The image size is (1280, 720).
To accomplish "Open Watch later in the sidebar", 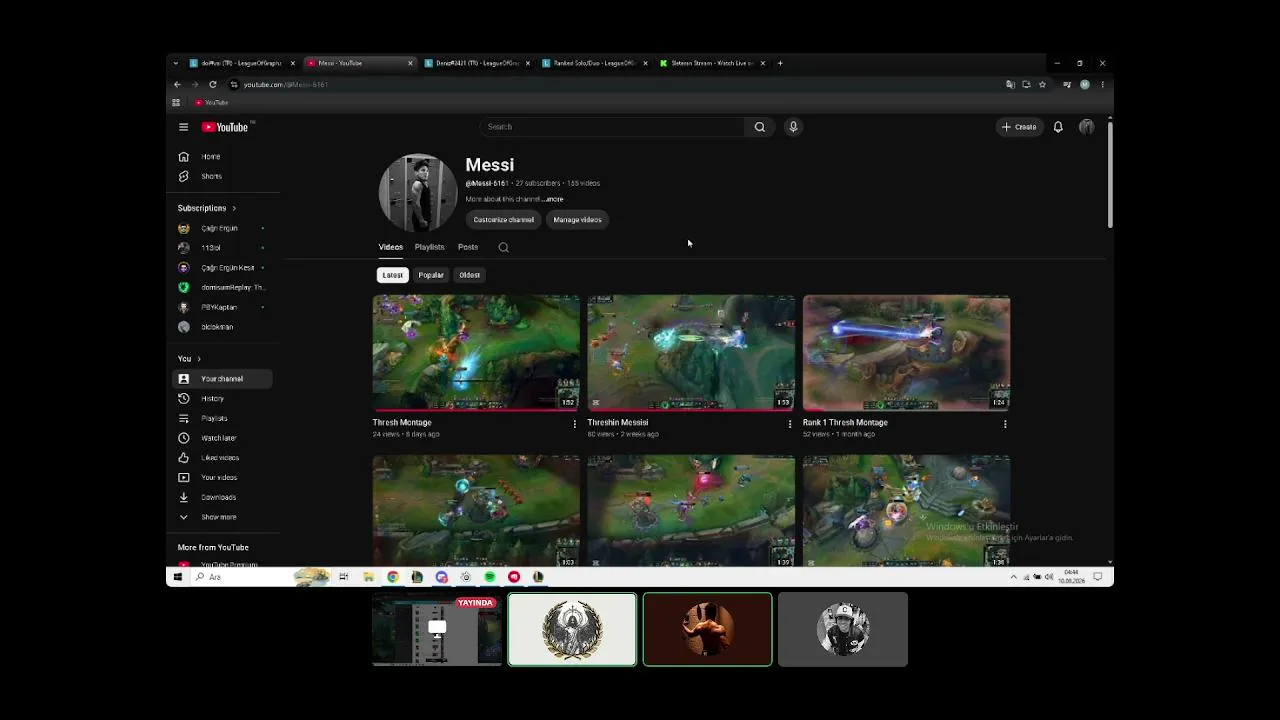I will click(218, 438).
